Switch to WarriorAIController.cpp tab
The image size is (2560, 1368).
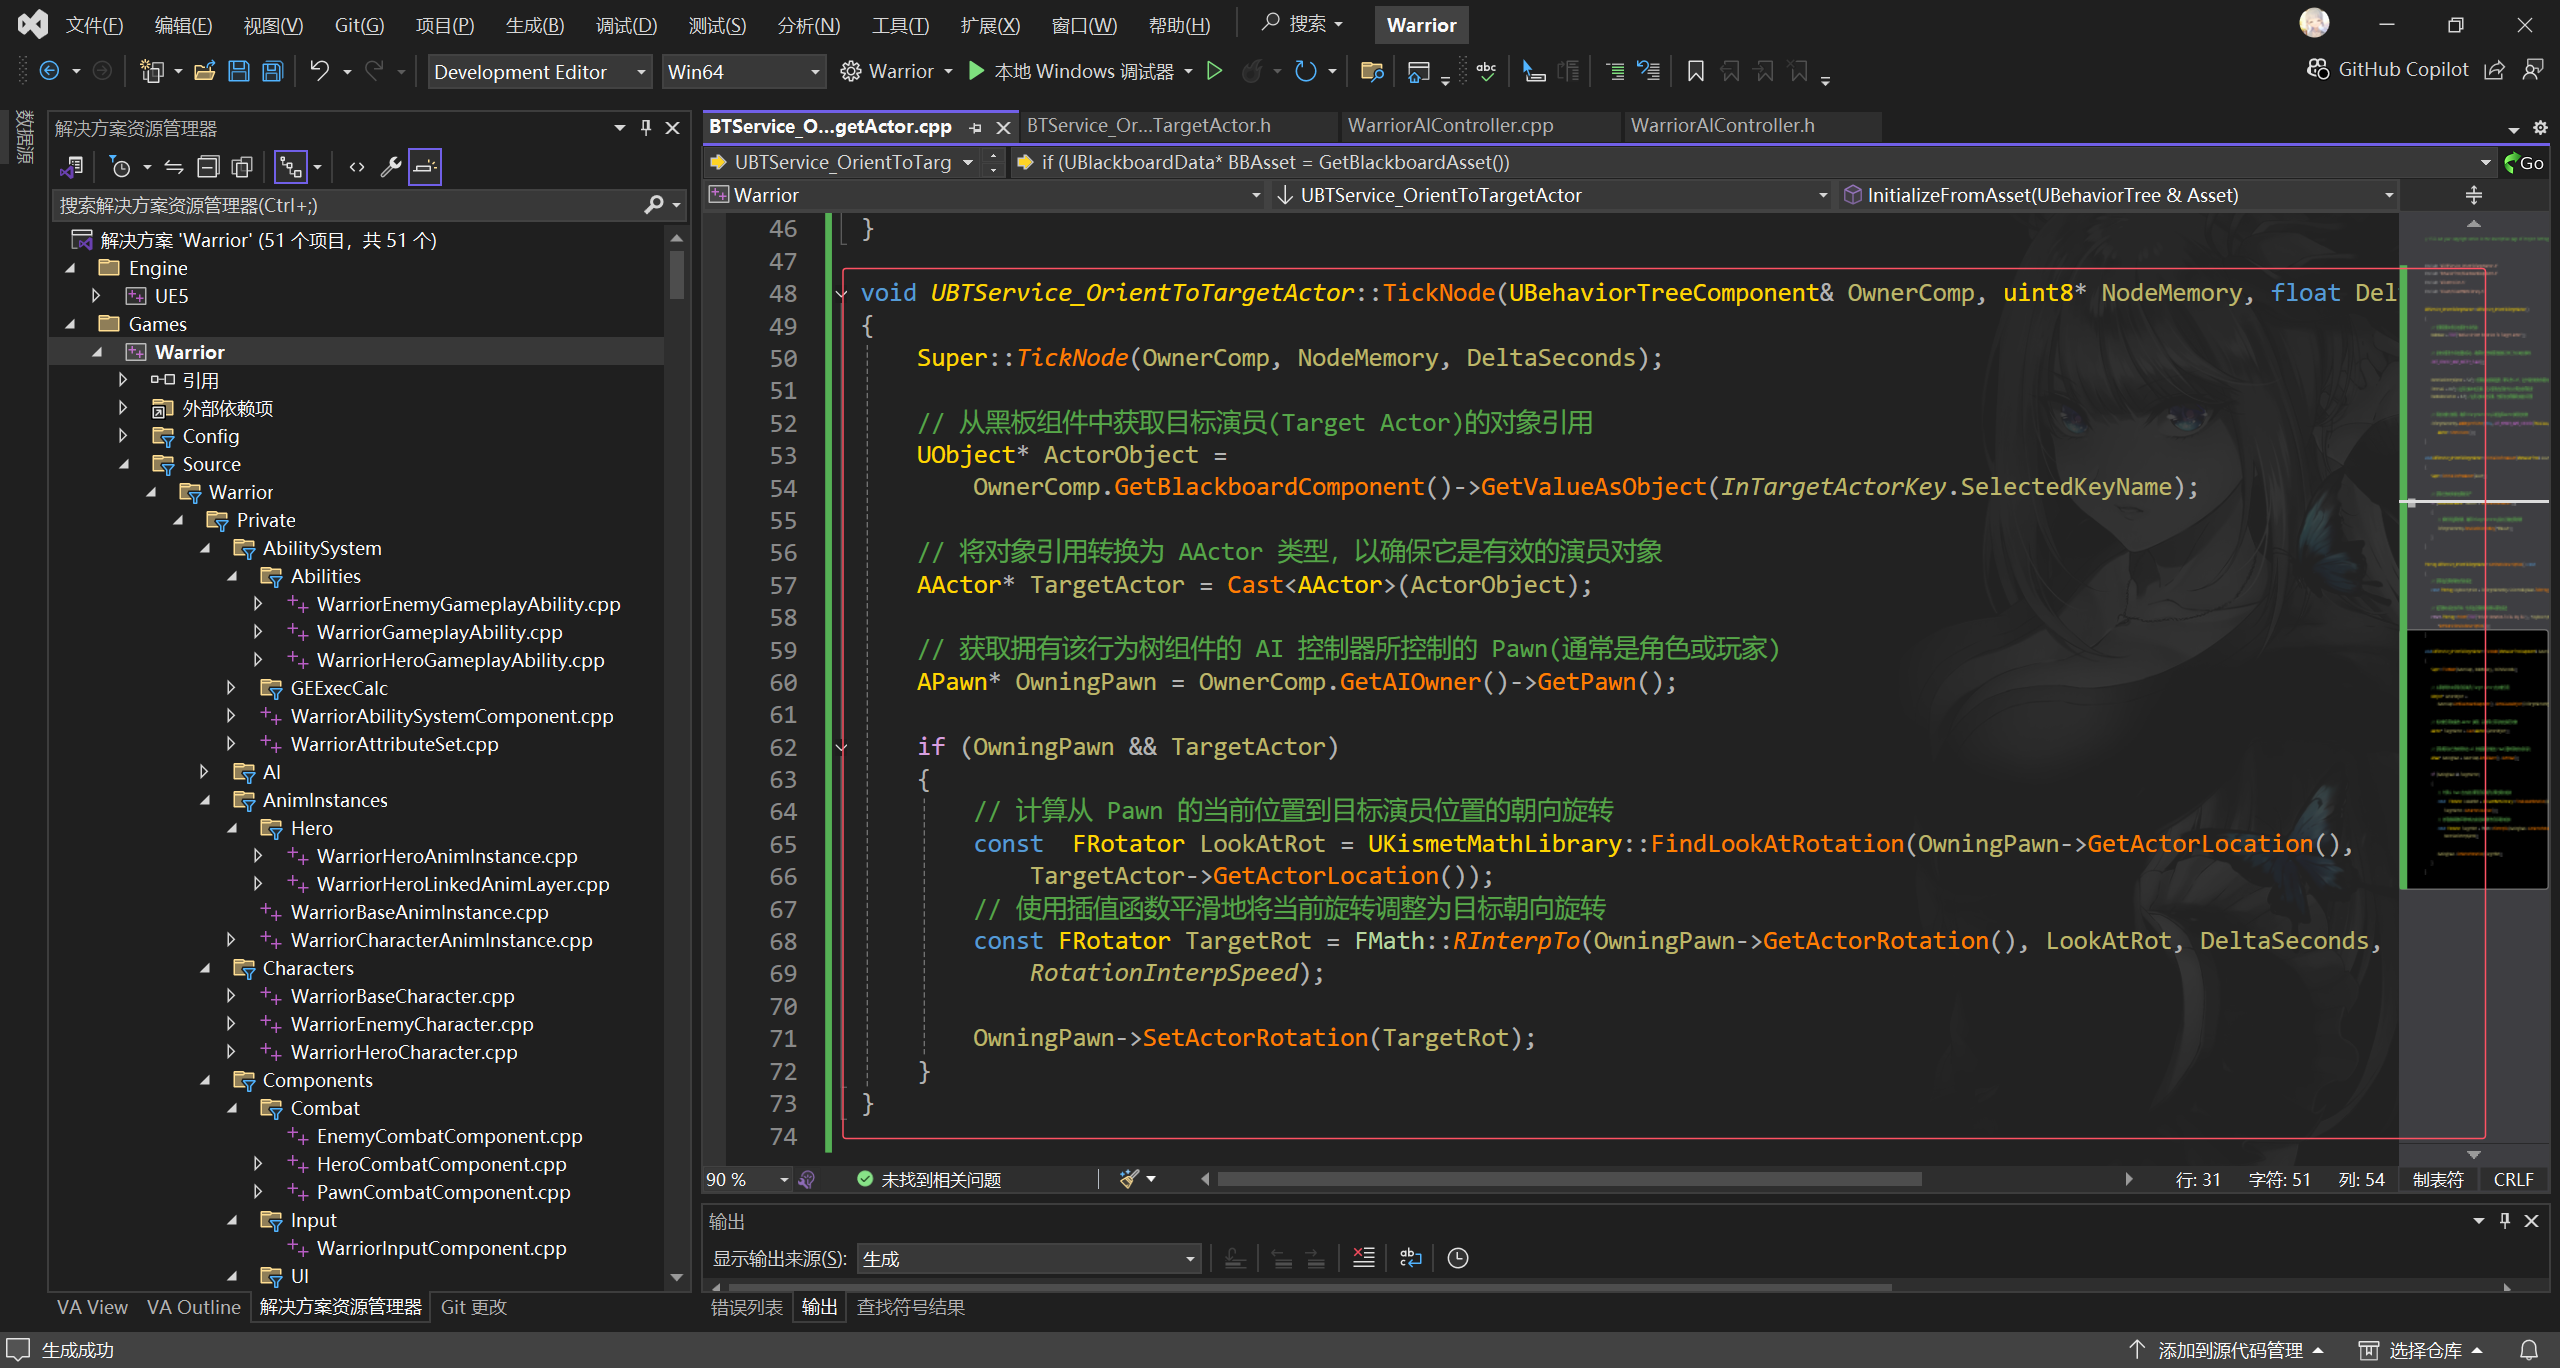click(1450, 125)
